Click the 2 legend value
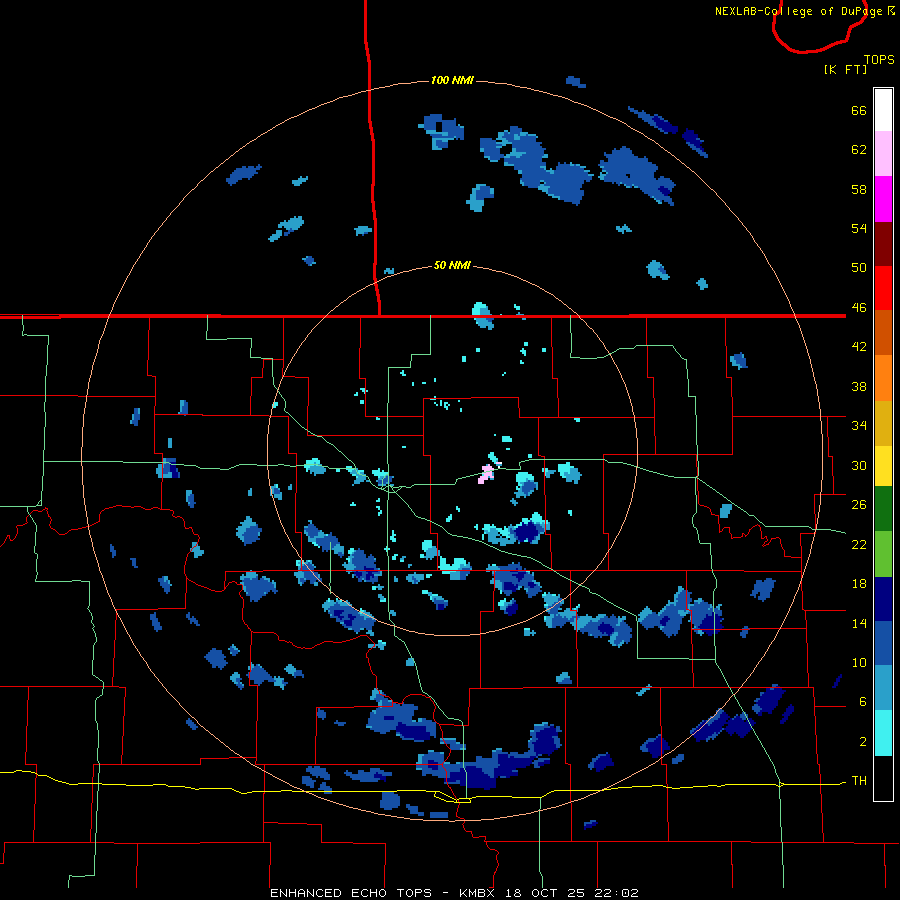 pos(863,741)
